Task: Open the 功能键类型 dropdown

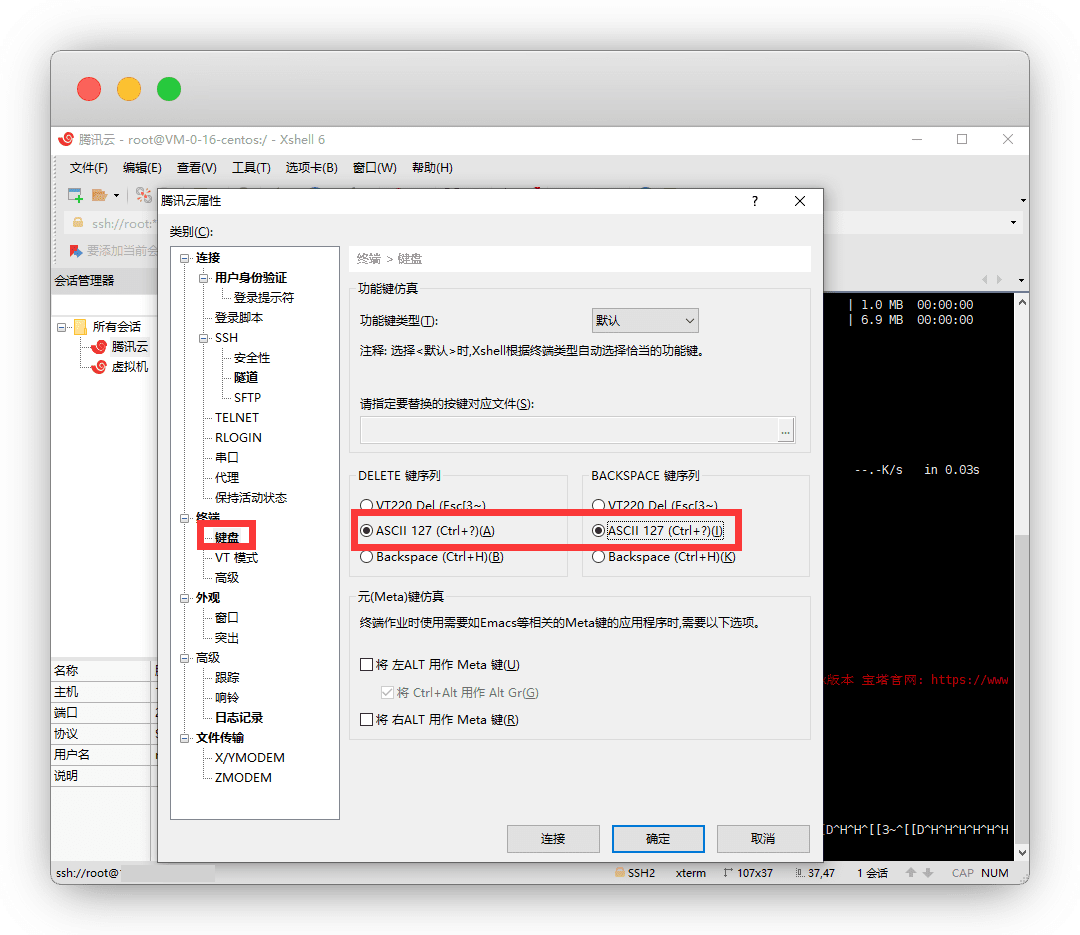Action: pos(645,321)
